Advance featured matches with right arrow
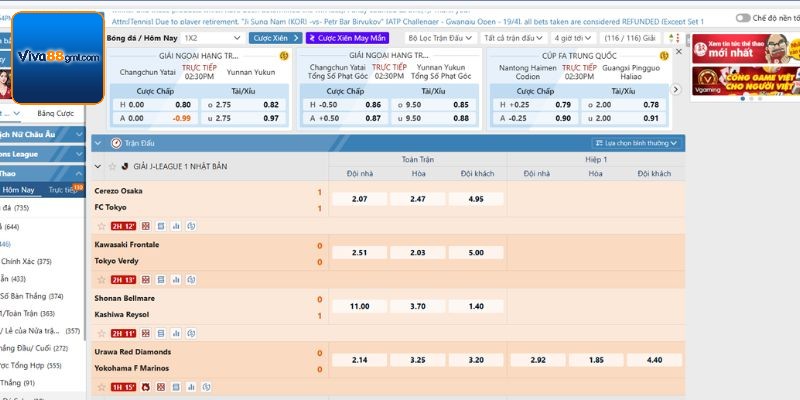 click(x=676, y=89)
